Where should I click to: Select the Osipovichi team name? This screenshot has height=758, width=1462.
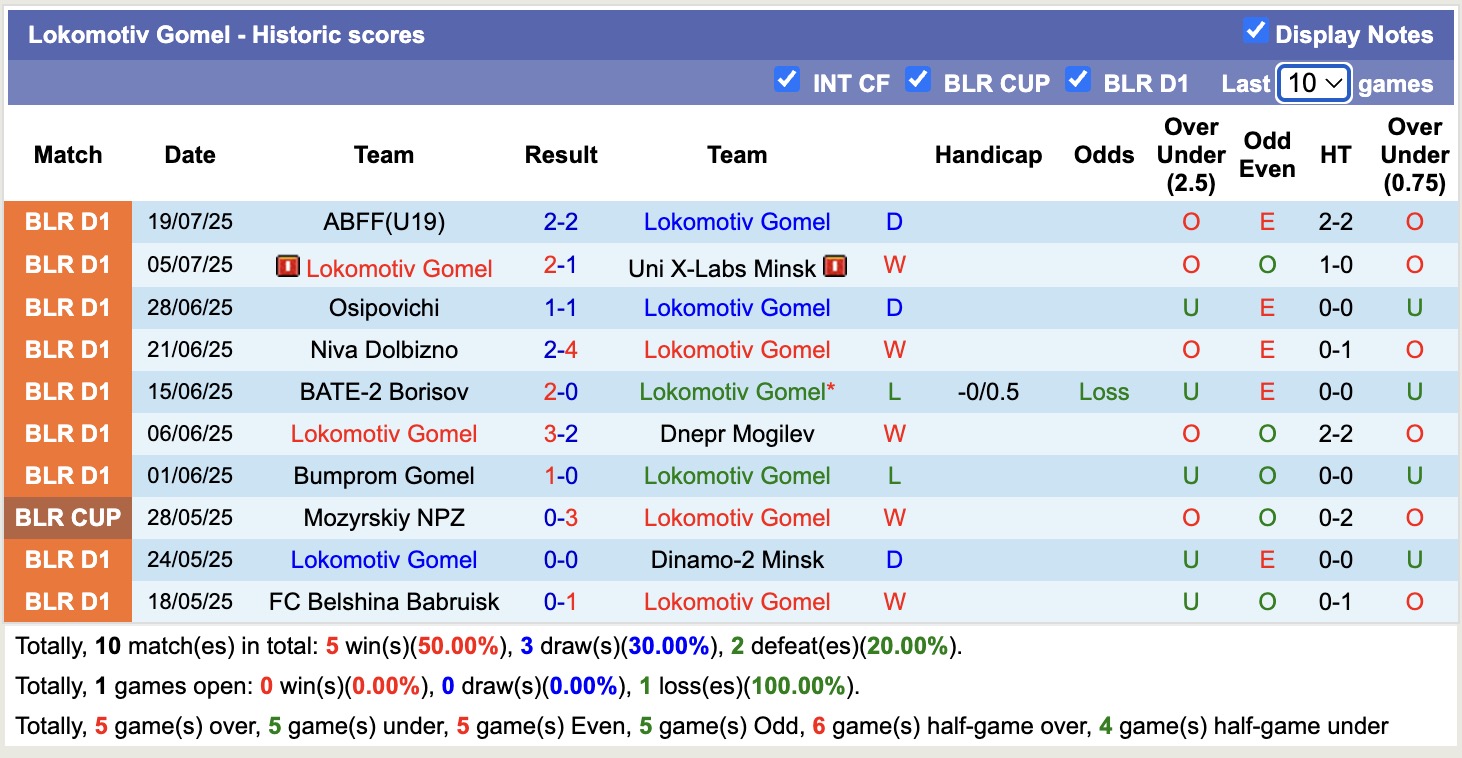pos(384,308)
